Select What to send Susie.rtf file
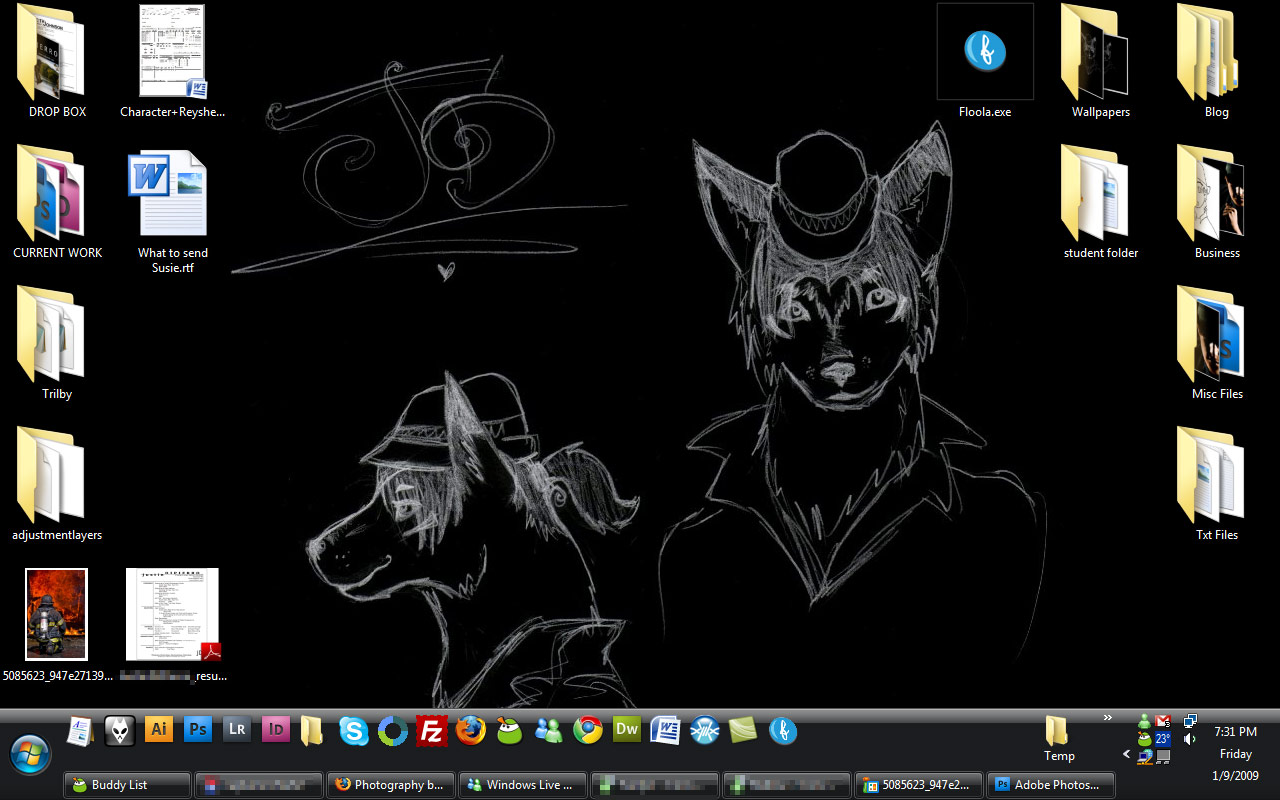Viewport: 1280px width, 800px height. 173,210
